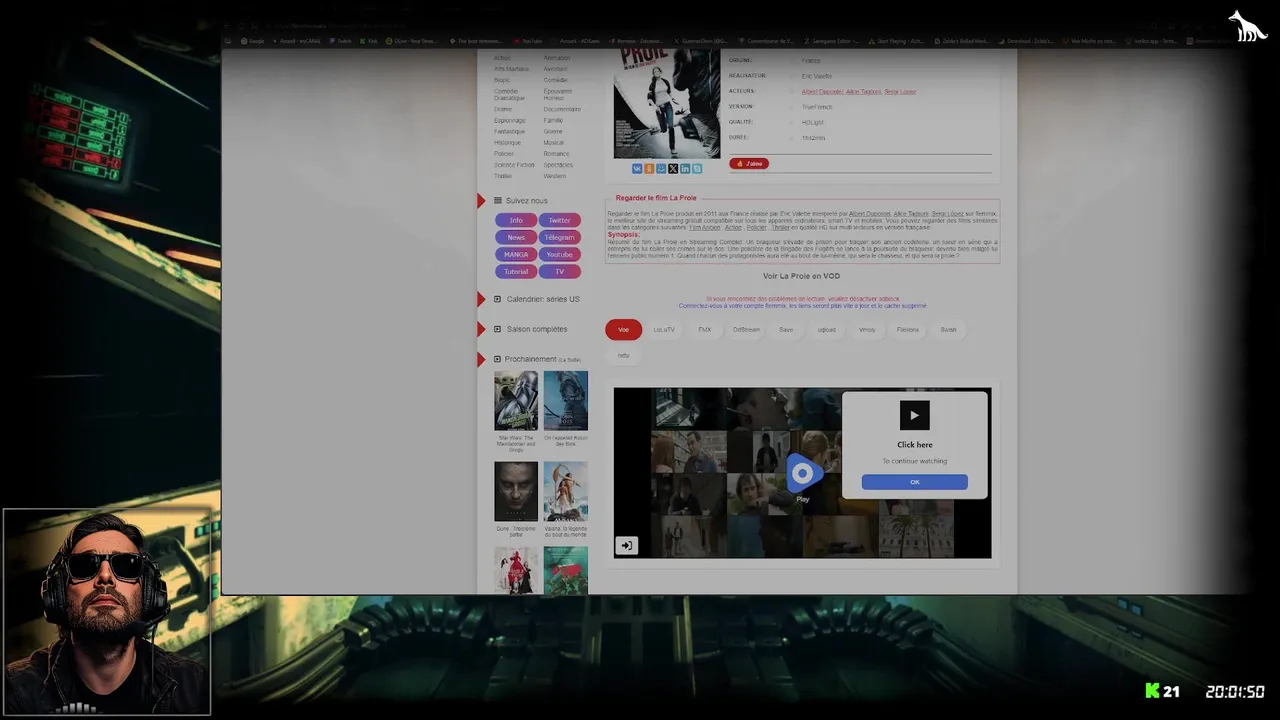
Task: Click the Suivez nous list icon
Action: 498,201
